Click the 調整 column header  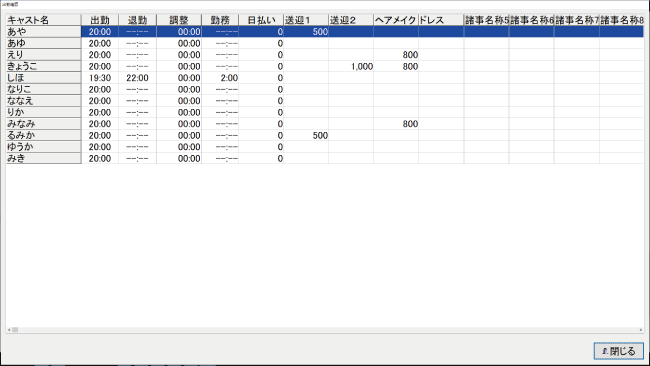coord(179,20)
